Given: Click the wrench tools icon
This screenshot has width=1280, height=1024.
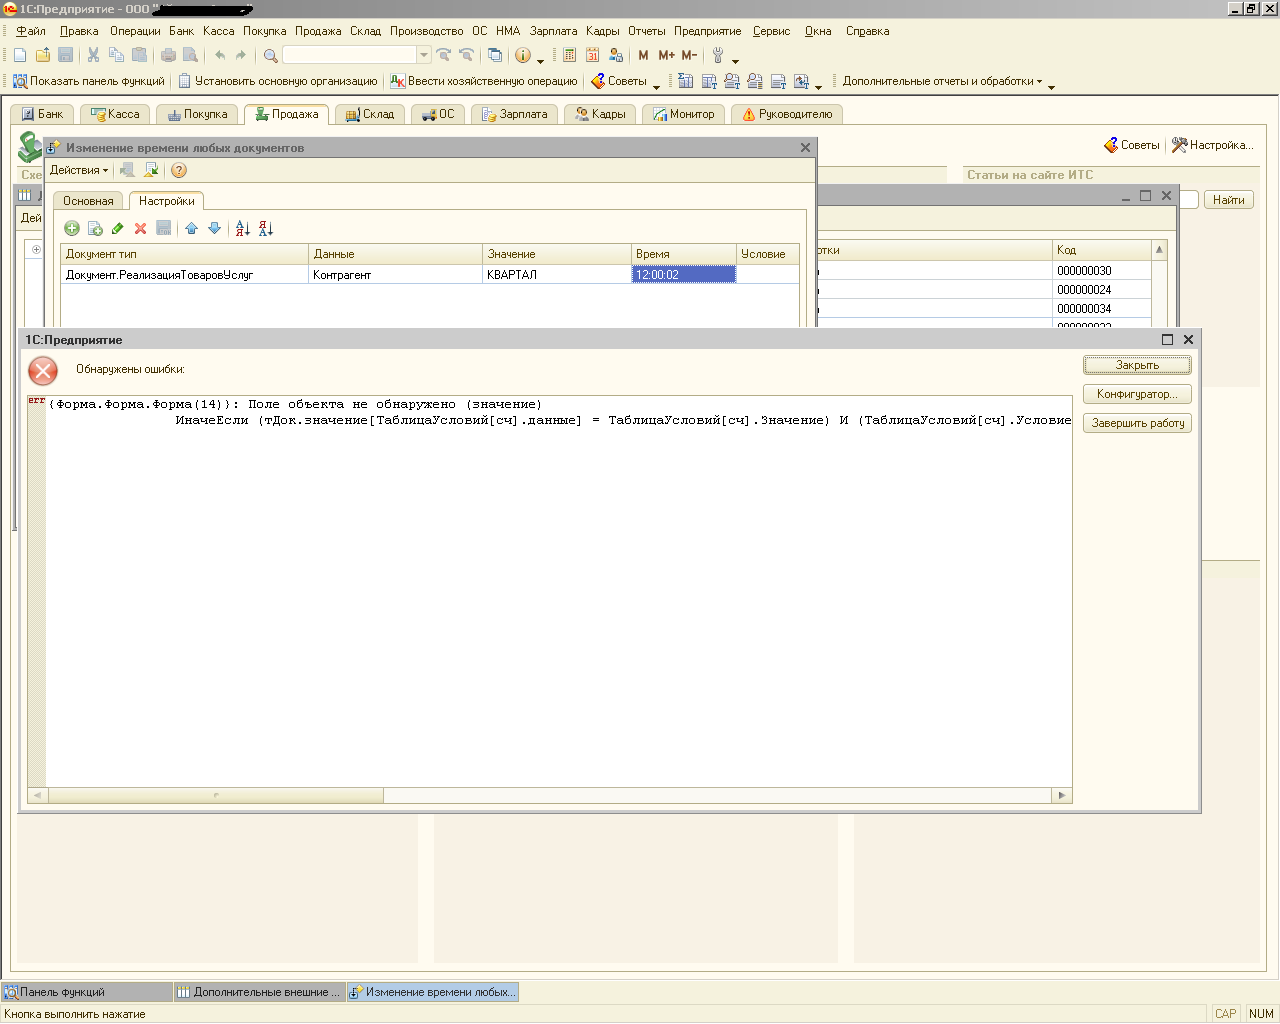Looking at the screenshot, I should (x=718, y=55).
